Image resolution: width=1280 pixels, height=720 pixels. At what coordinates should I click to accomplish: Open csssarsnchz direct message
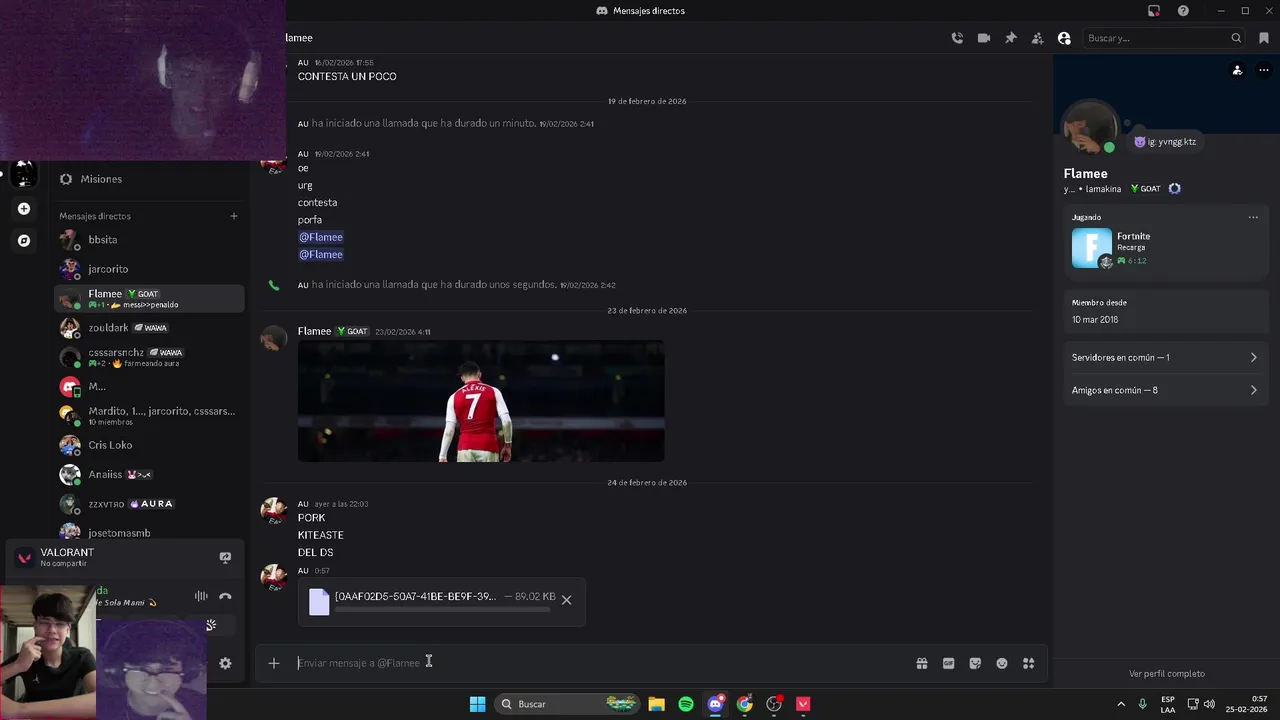150,357
